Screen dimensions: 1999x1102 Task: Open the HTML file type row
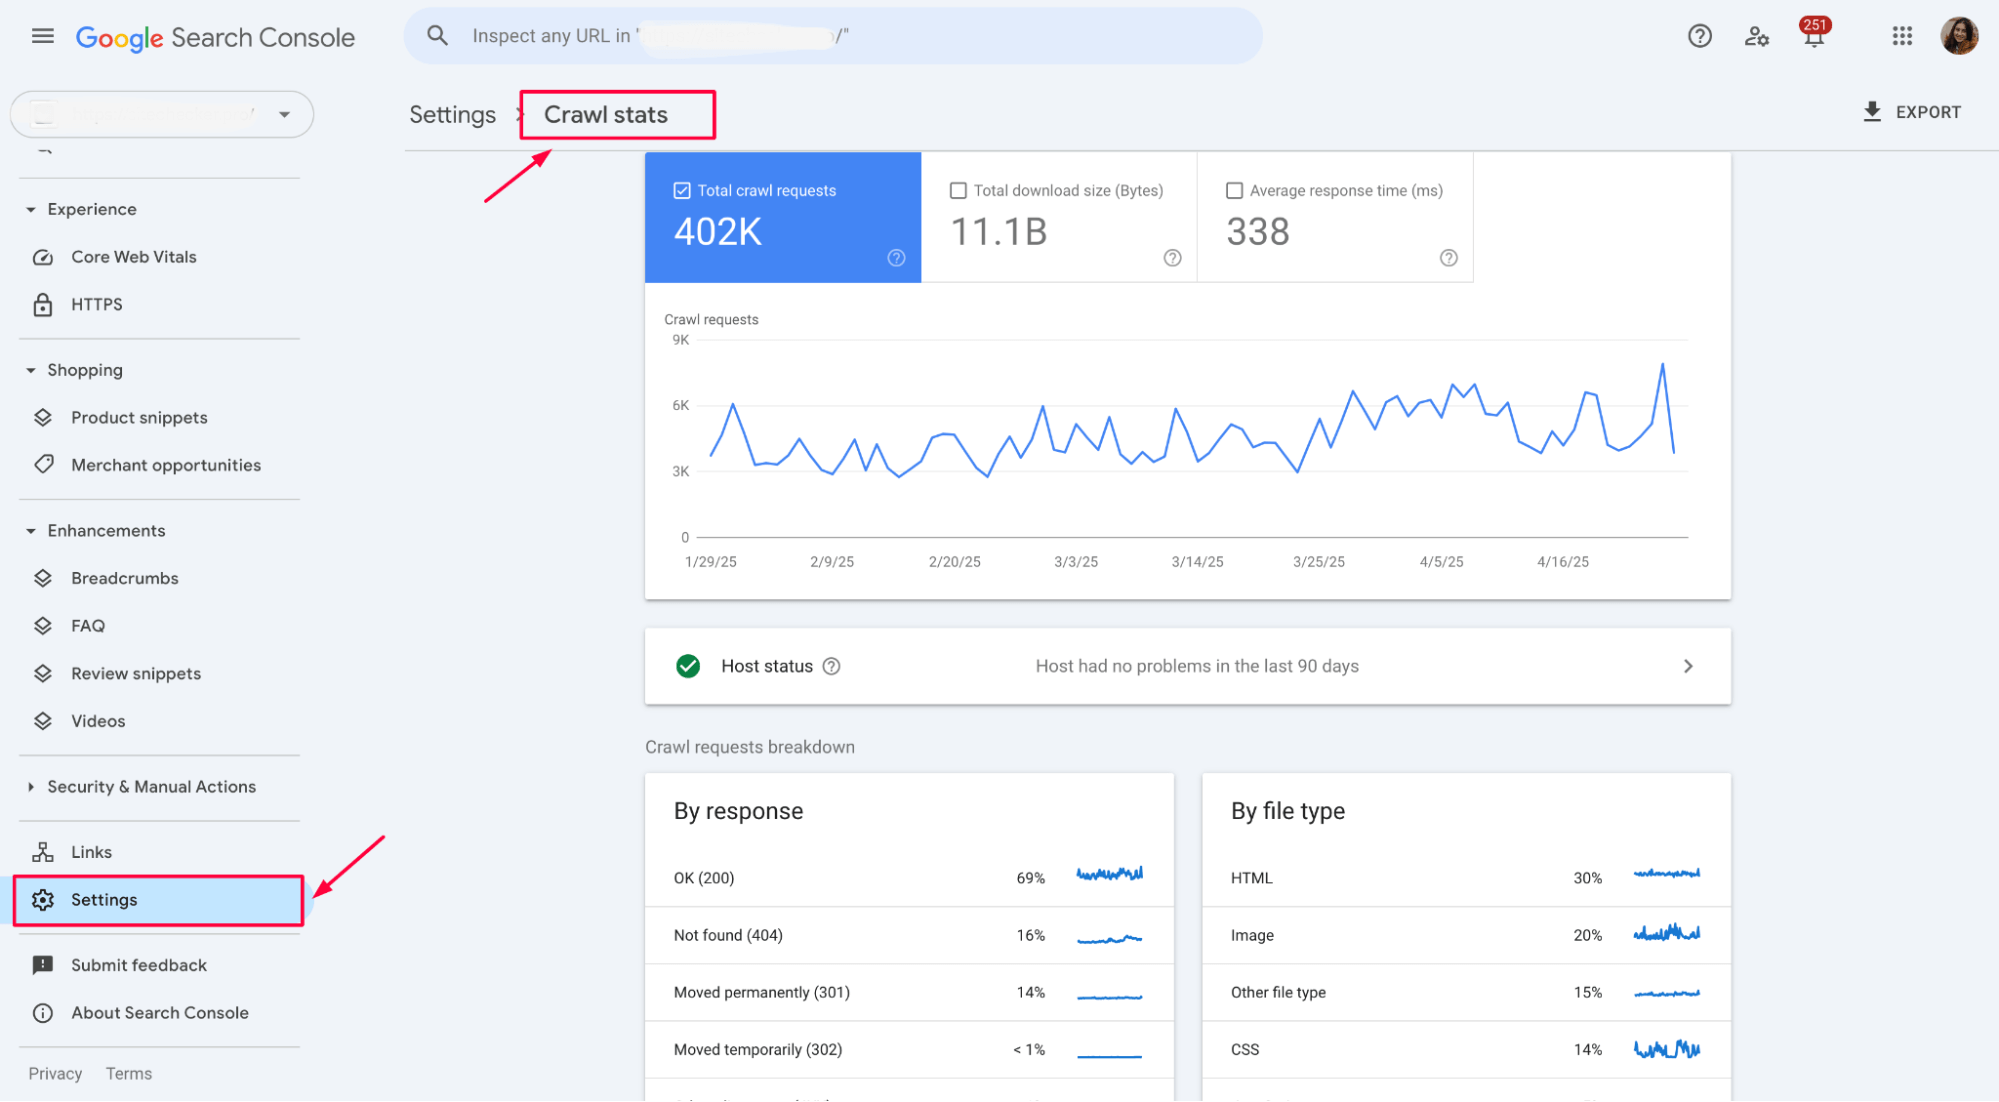tap(1466, 878)
